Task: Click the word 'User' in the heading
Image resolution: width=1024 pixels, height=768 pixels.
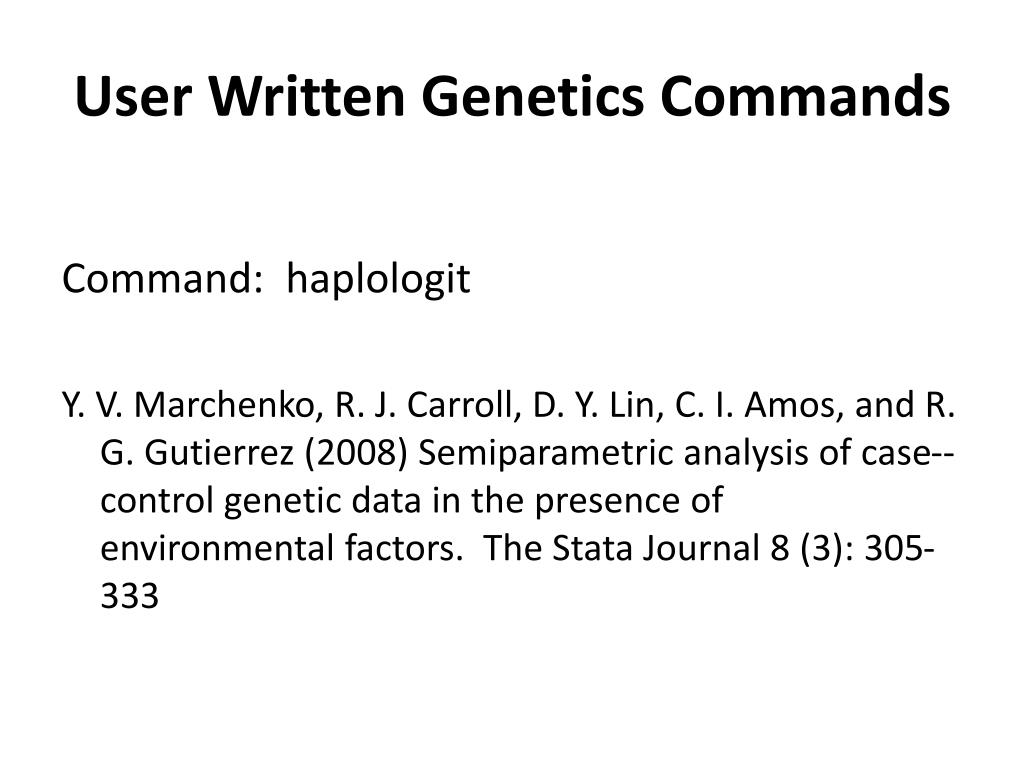Action: tap(133, 96)
